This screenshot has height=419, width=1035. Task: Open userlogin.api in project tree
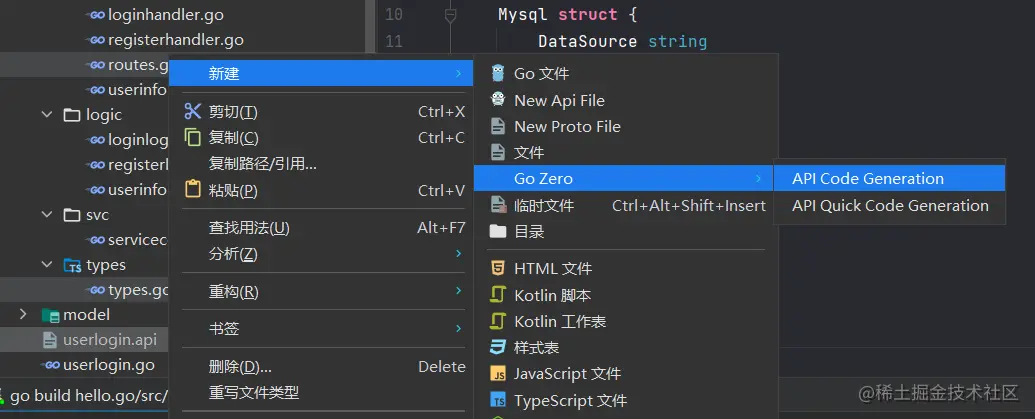pyautogui.click(x=109, y=340)
